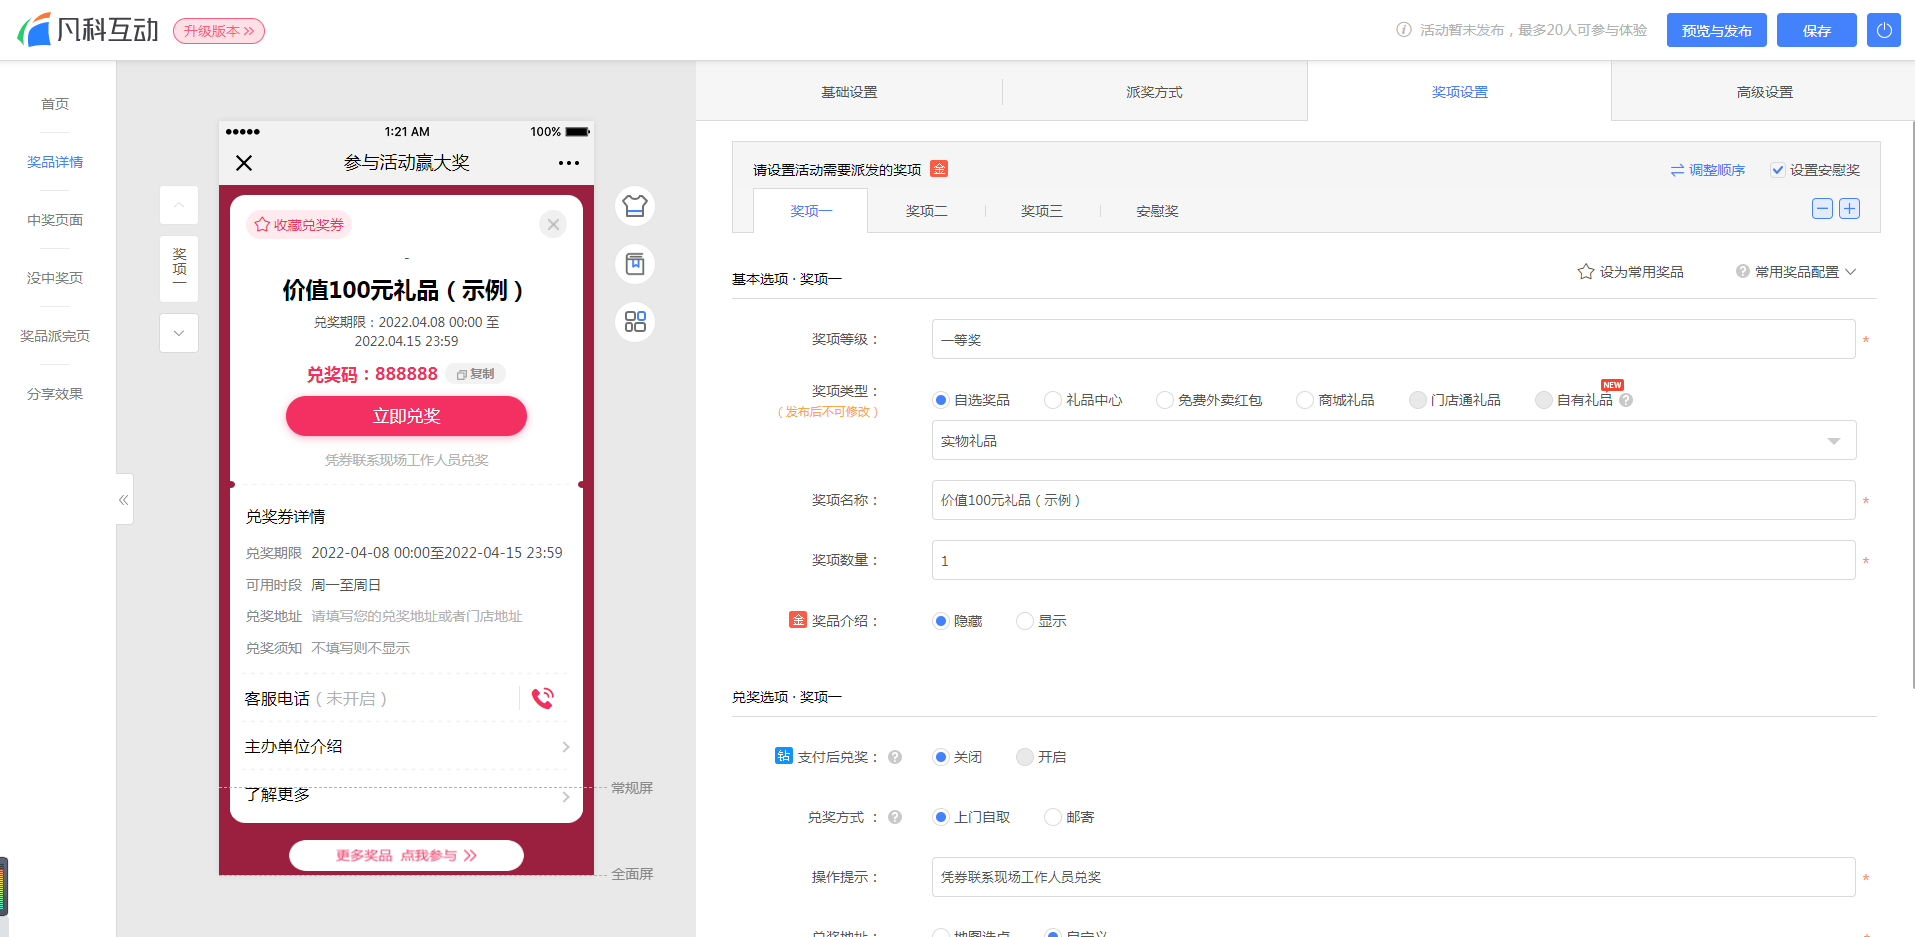Open the 派奖方式 tab
The image size is (1915, 937).
click(1154, 92)
